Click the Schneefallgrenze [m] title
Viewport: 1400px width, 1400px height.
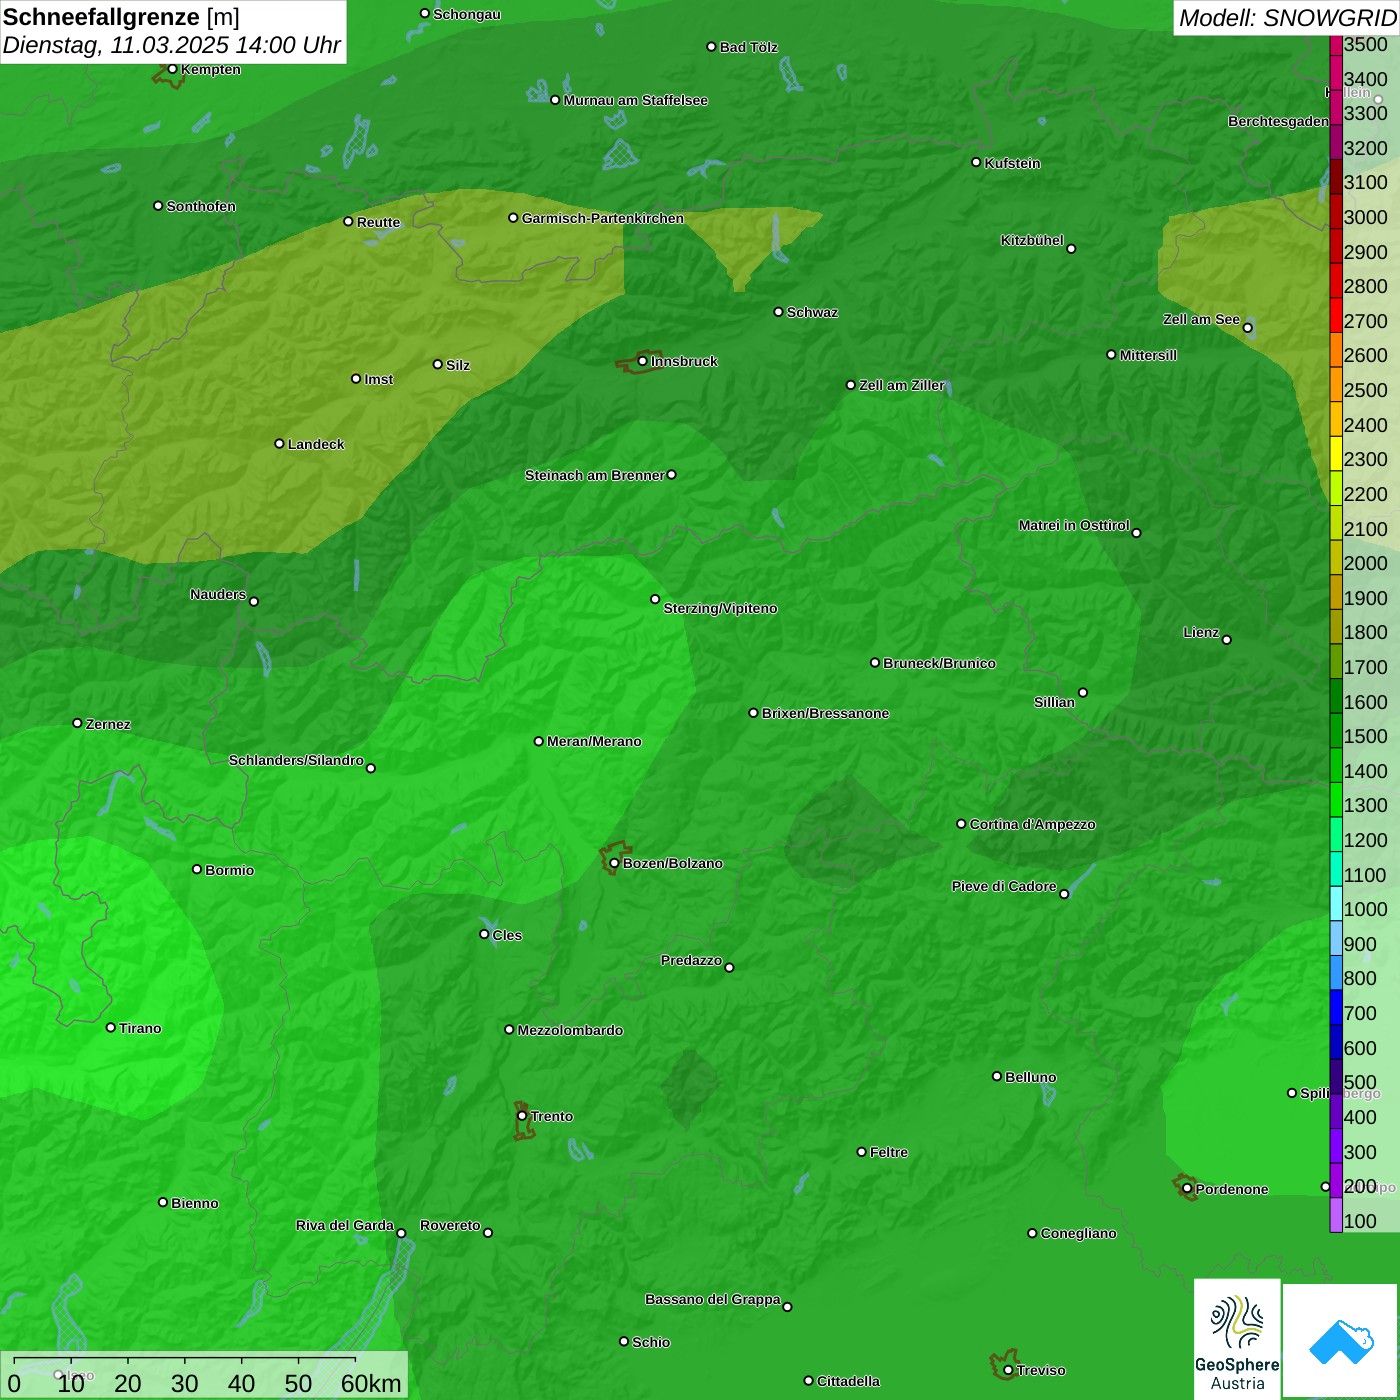click(x=121, y=17)
